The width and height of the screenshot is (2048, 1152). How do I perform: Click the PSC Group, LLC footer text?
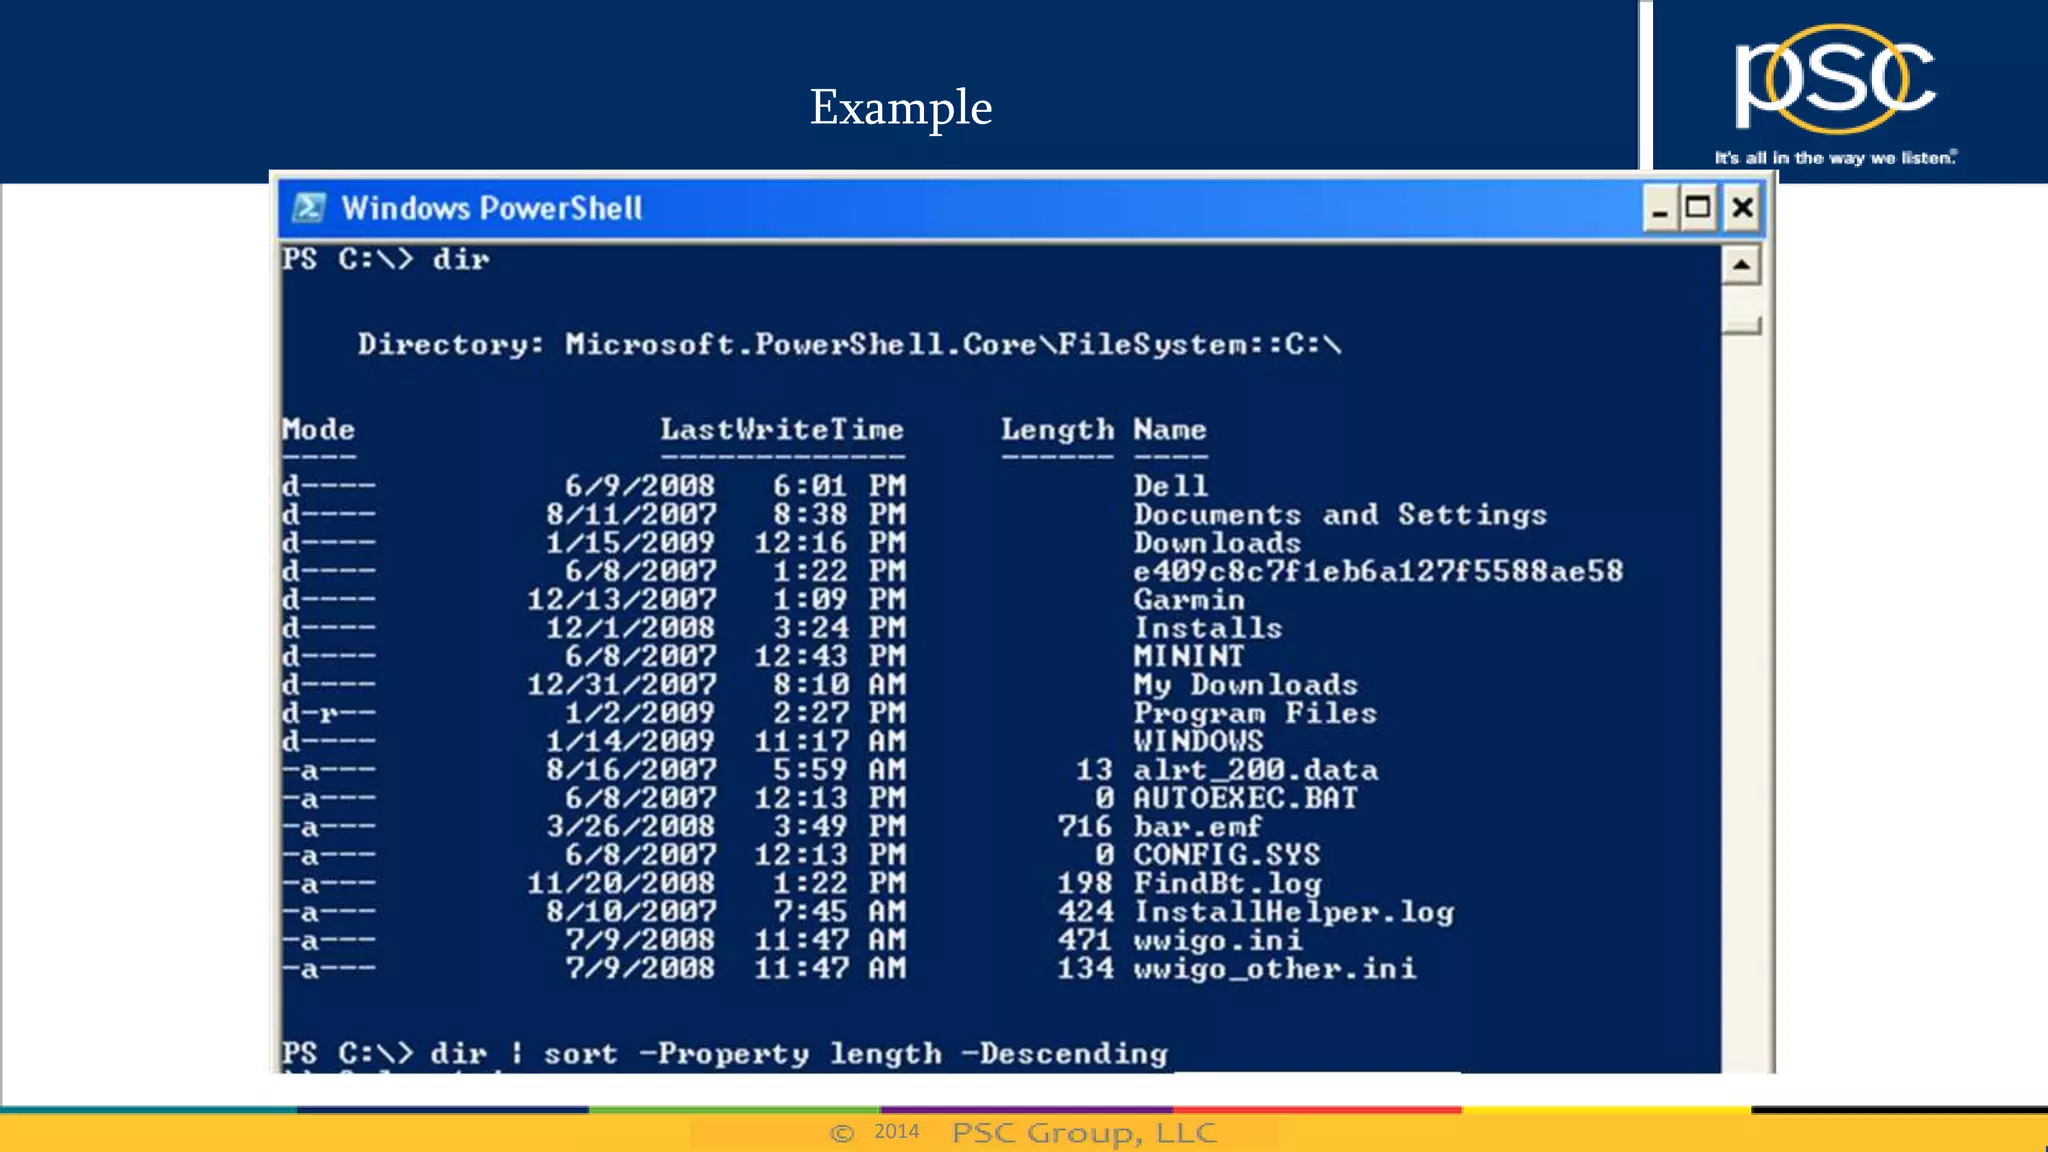1084,1133
